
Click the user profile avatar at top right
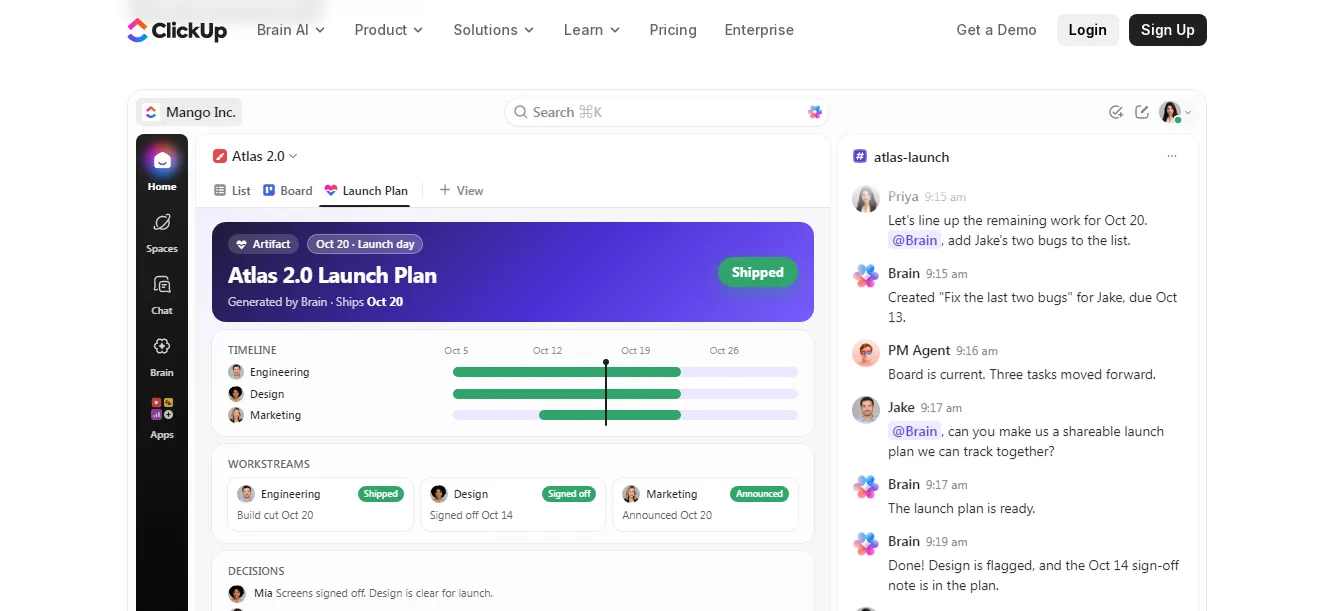coord(1170,112)
